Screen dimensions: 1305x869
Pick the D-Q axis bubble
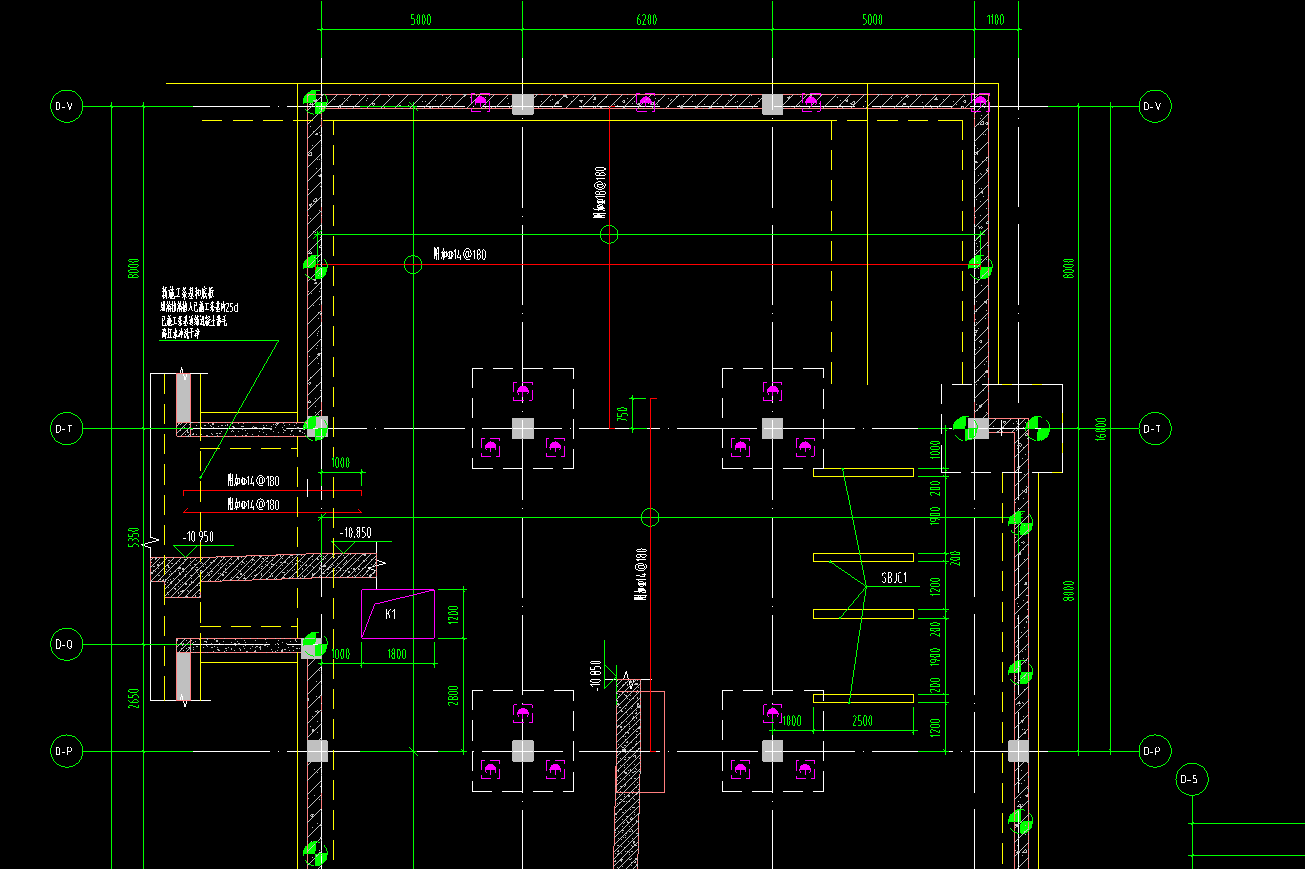(65, 645)
